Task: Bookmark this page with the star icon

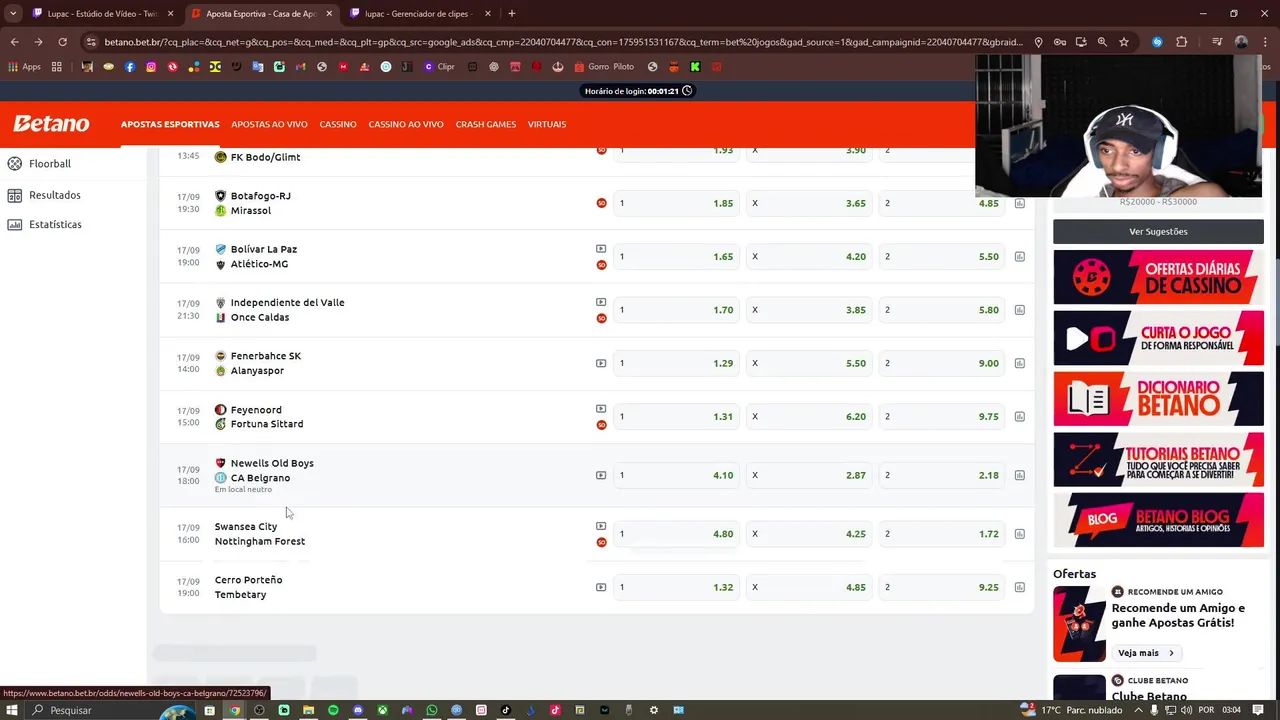Action: point(1124,42)
